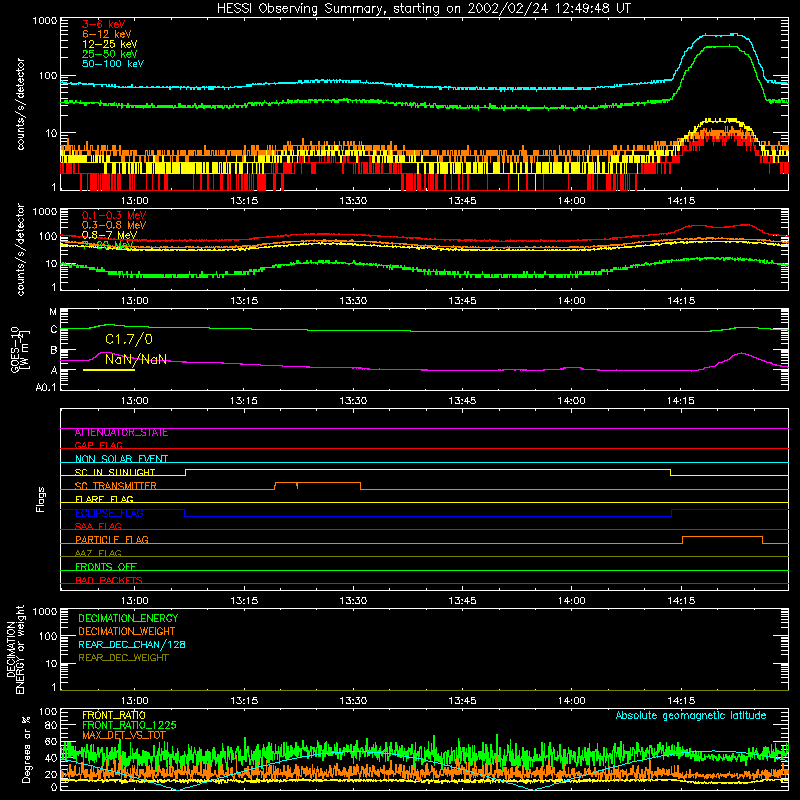Click the NaN/NaN annotation in GOES panel
800x800 pixels.
[136, 360]
